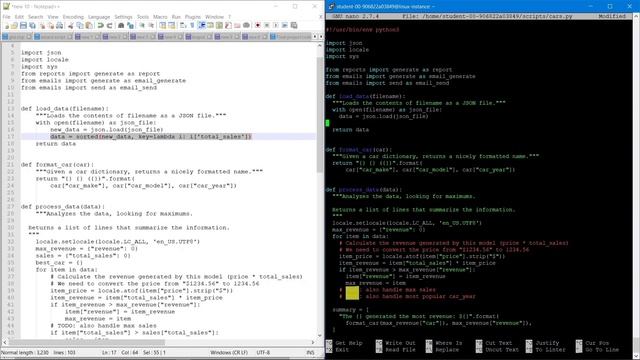640x360 pixels.
Task: Open the Replace dialog toolbar icon
Action: coord(130,25)
